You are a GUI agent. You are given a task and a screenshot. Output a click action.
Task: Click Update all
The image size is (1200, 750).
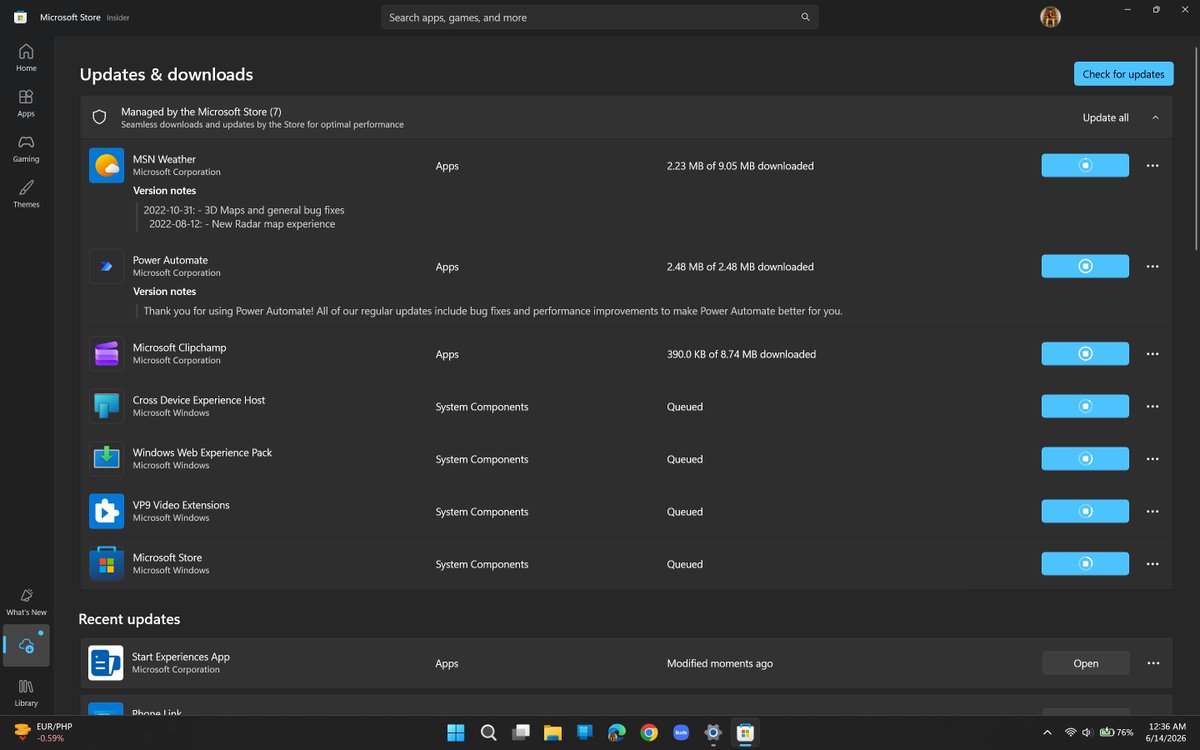[1105, 117]
